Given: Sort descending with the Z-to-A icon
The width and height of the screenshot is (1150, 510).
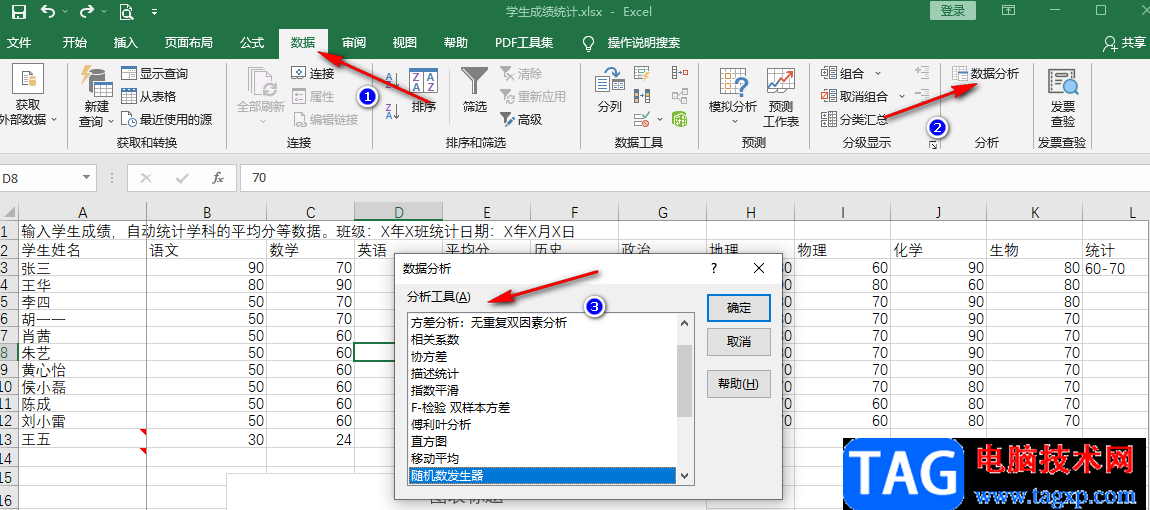Looking at the screenshot, I should [392, 111].
